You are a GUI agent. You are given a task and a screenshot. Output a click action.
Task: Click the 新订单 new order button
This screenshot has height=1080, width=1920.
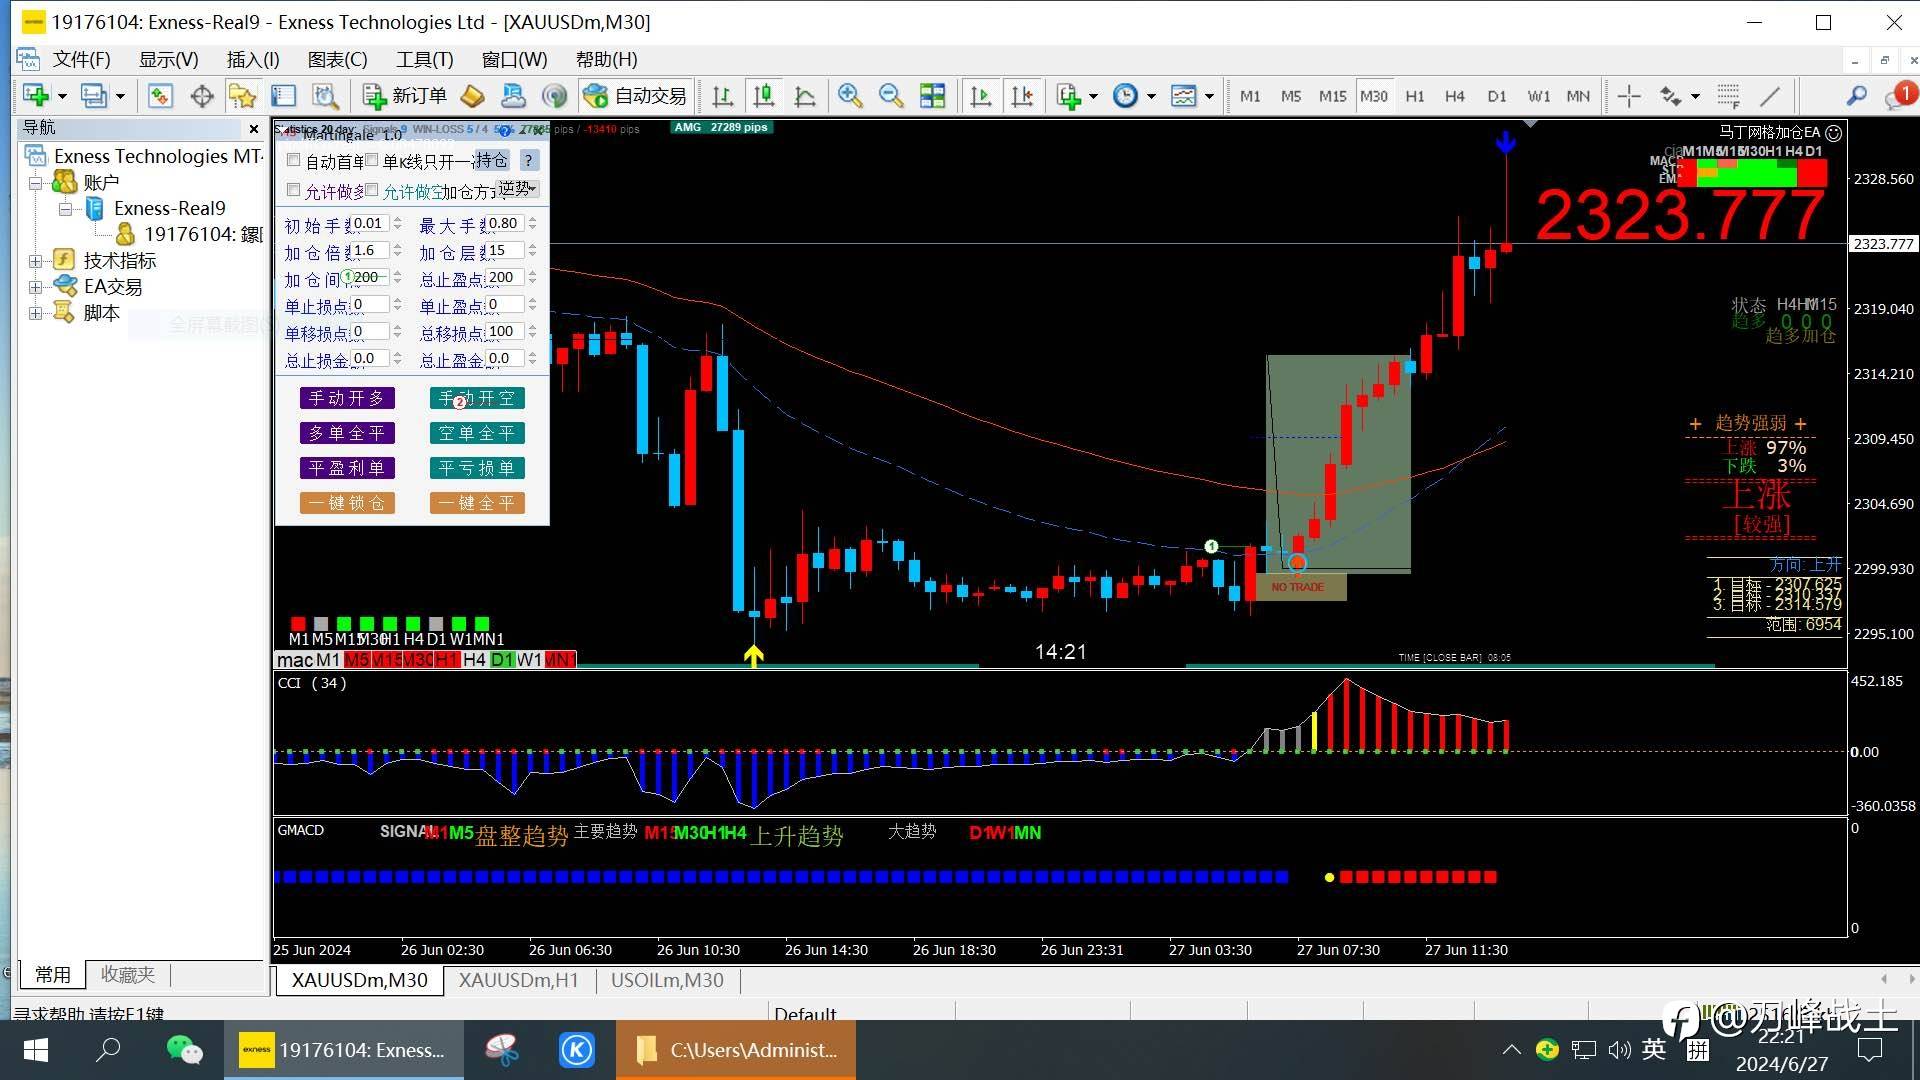(406, 96)
